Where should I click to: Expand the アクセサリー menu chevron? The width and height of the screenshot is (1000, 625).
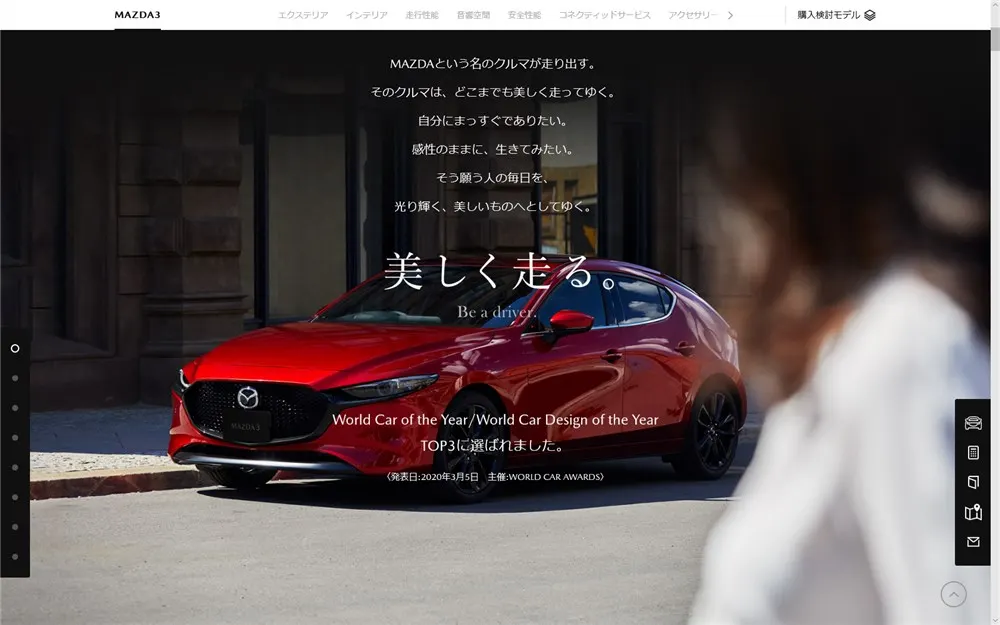pyautogui.click(x=728, y=15)
